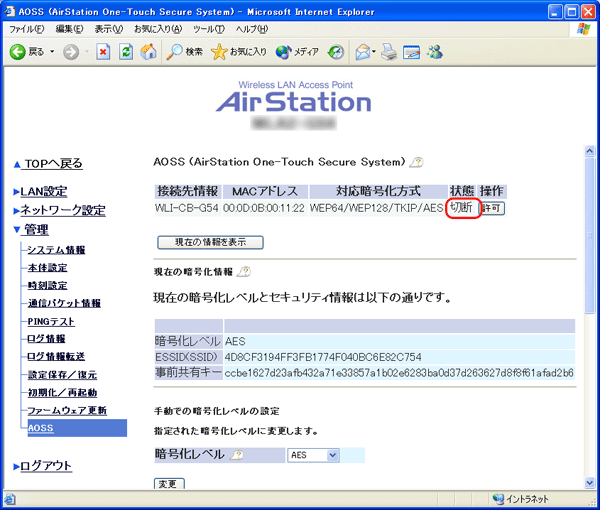Select the highlighted AOSS menu entry

coord(77,428)
